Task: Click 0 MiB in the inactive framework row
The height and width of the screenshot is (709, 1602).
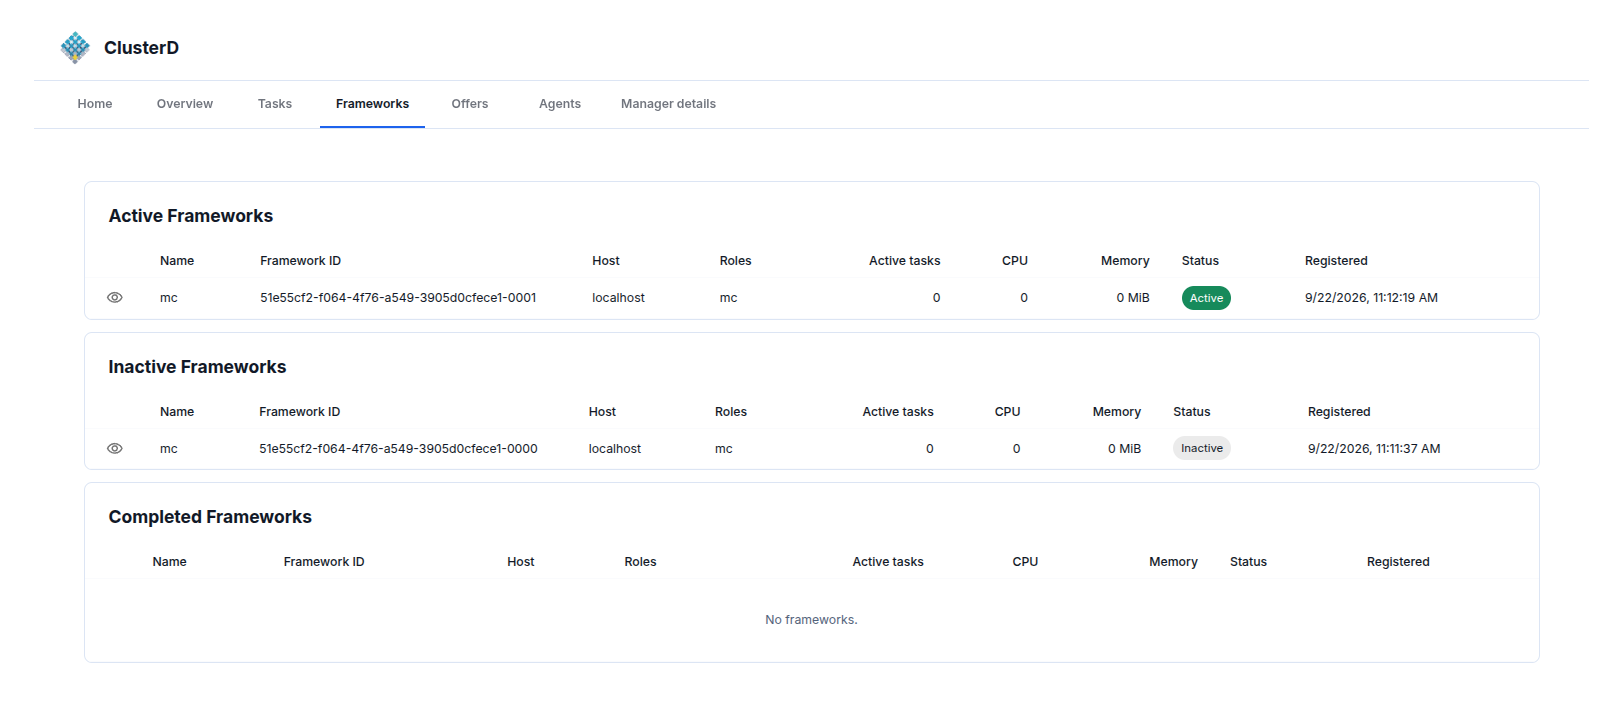Action: click(x=1124, y=449)
